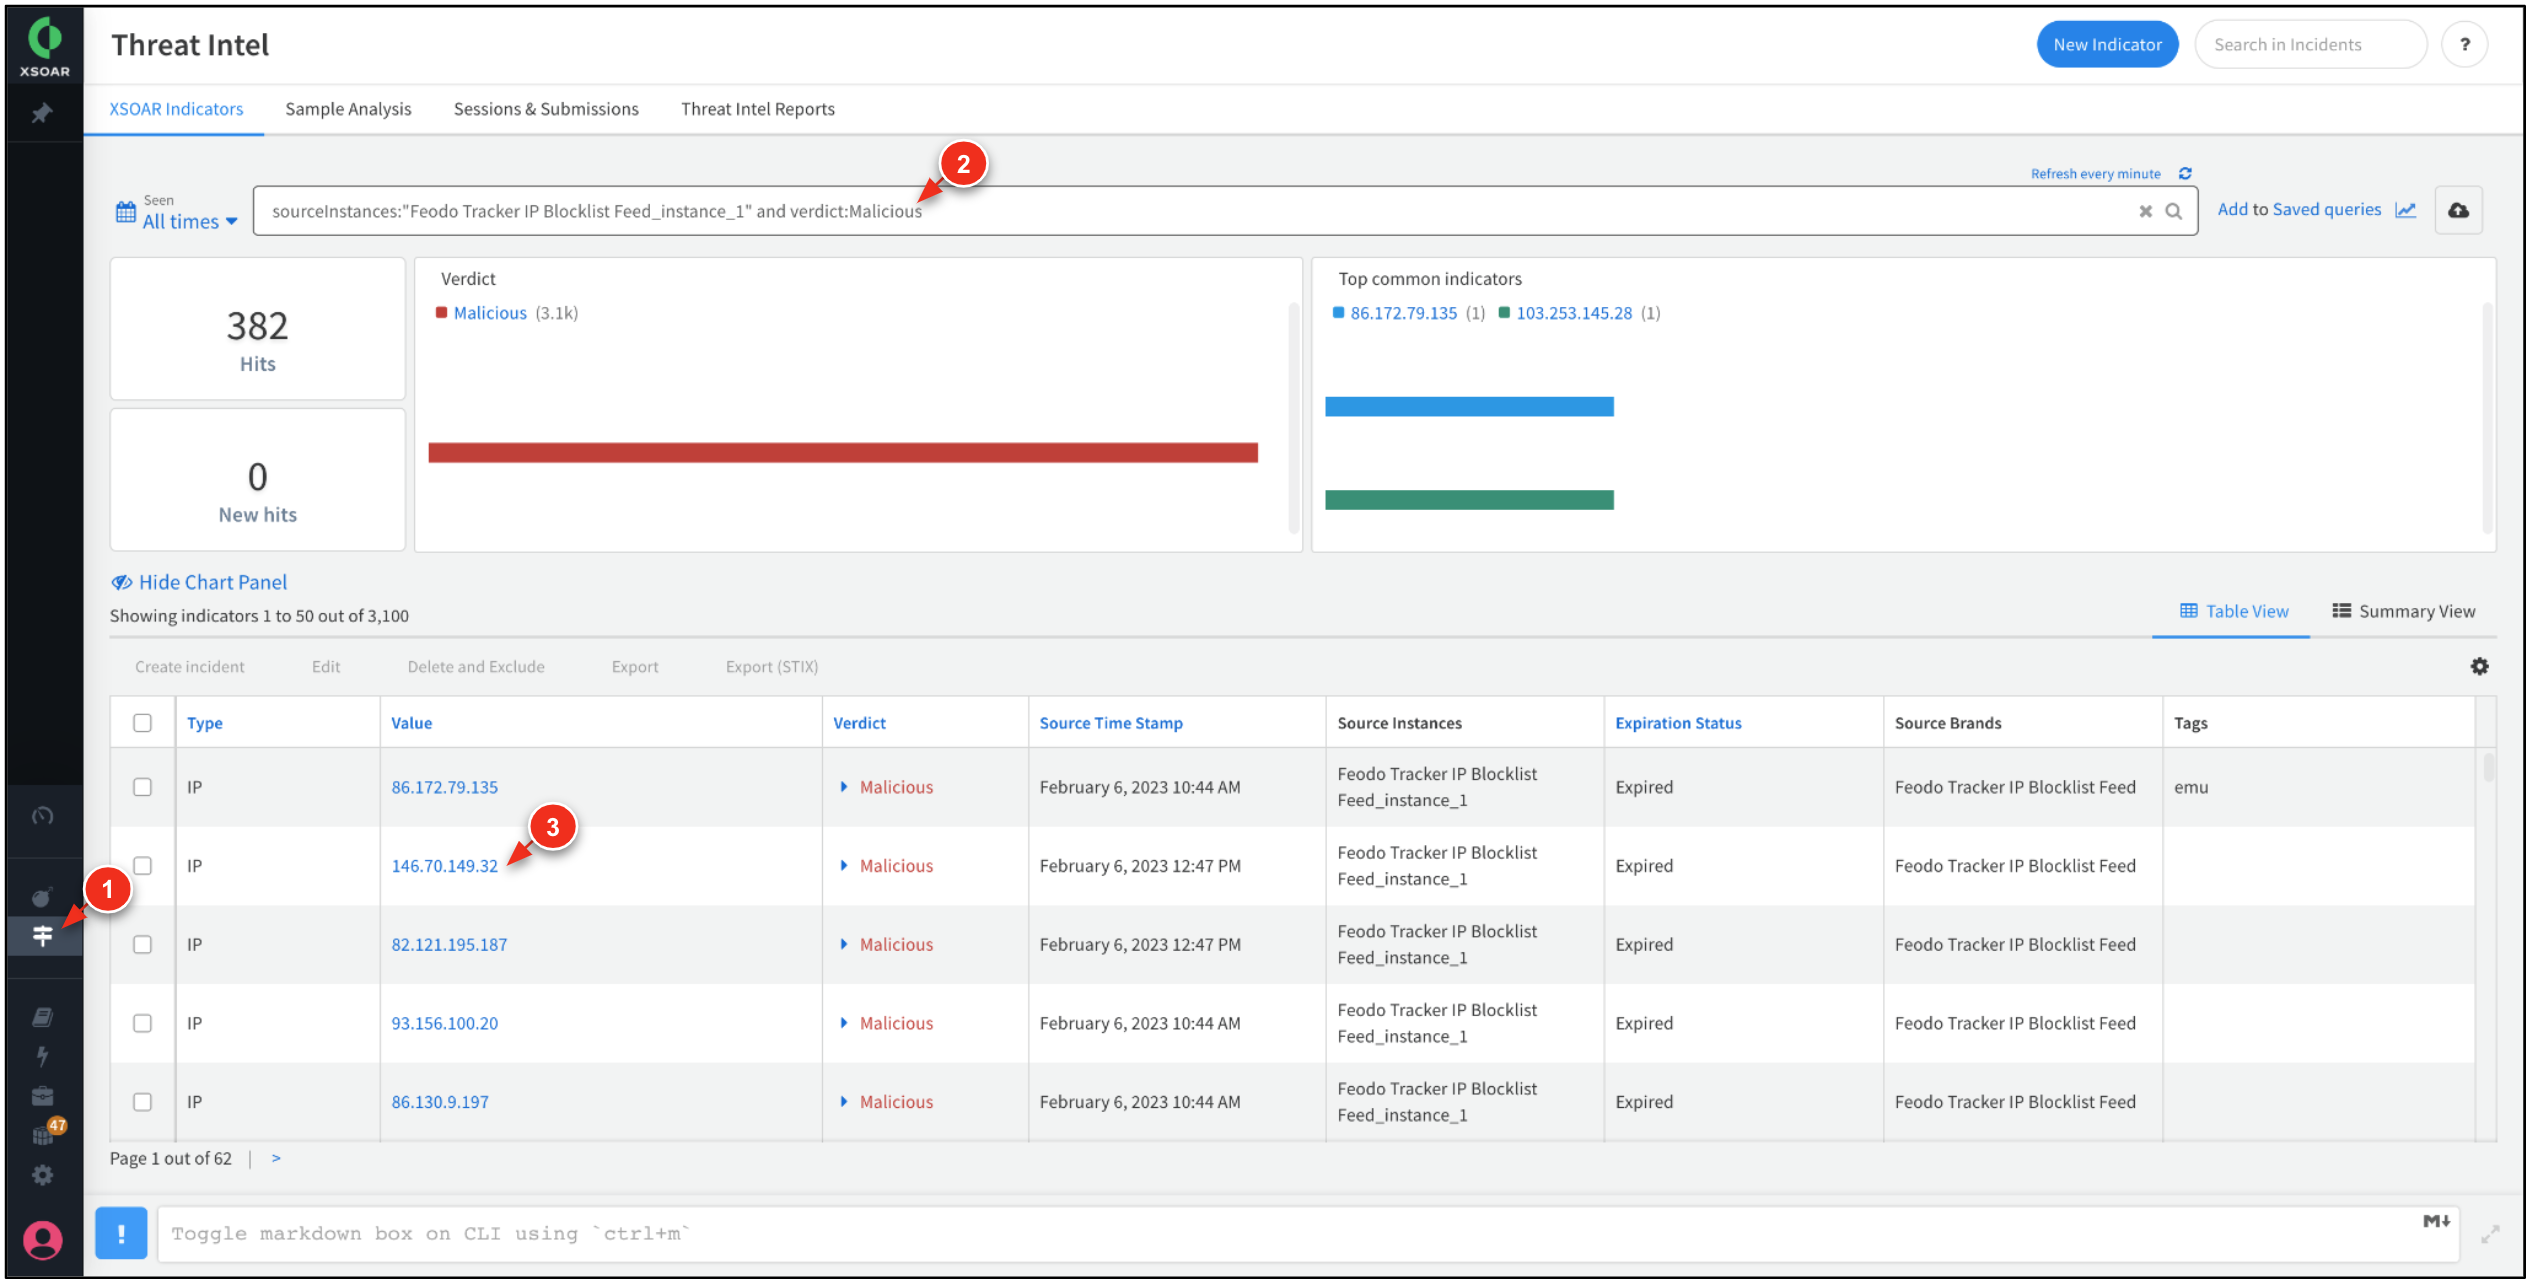Click blue 86.172.79.135 legend swatch
Viewport: 2530px width, 1284px height.
pyautogui.click(x=1338, y=313)
